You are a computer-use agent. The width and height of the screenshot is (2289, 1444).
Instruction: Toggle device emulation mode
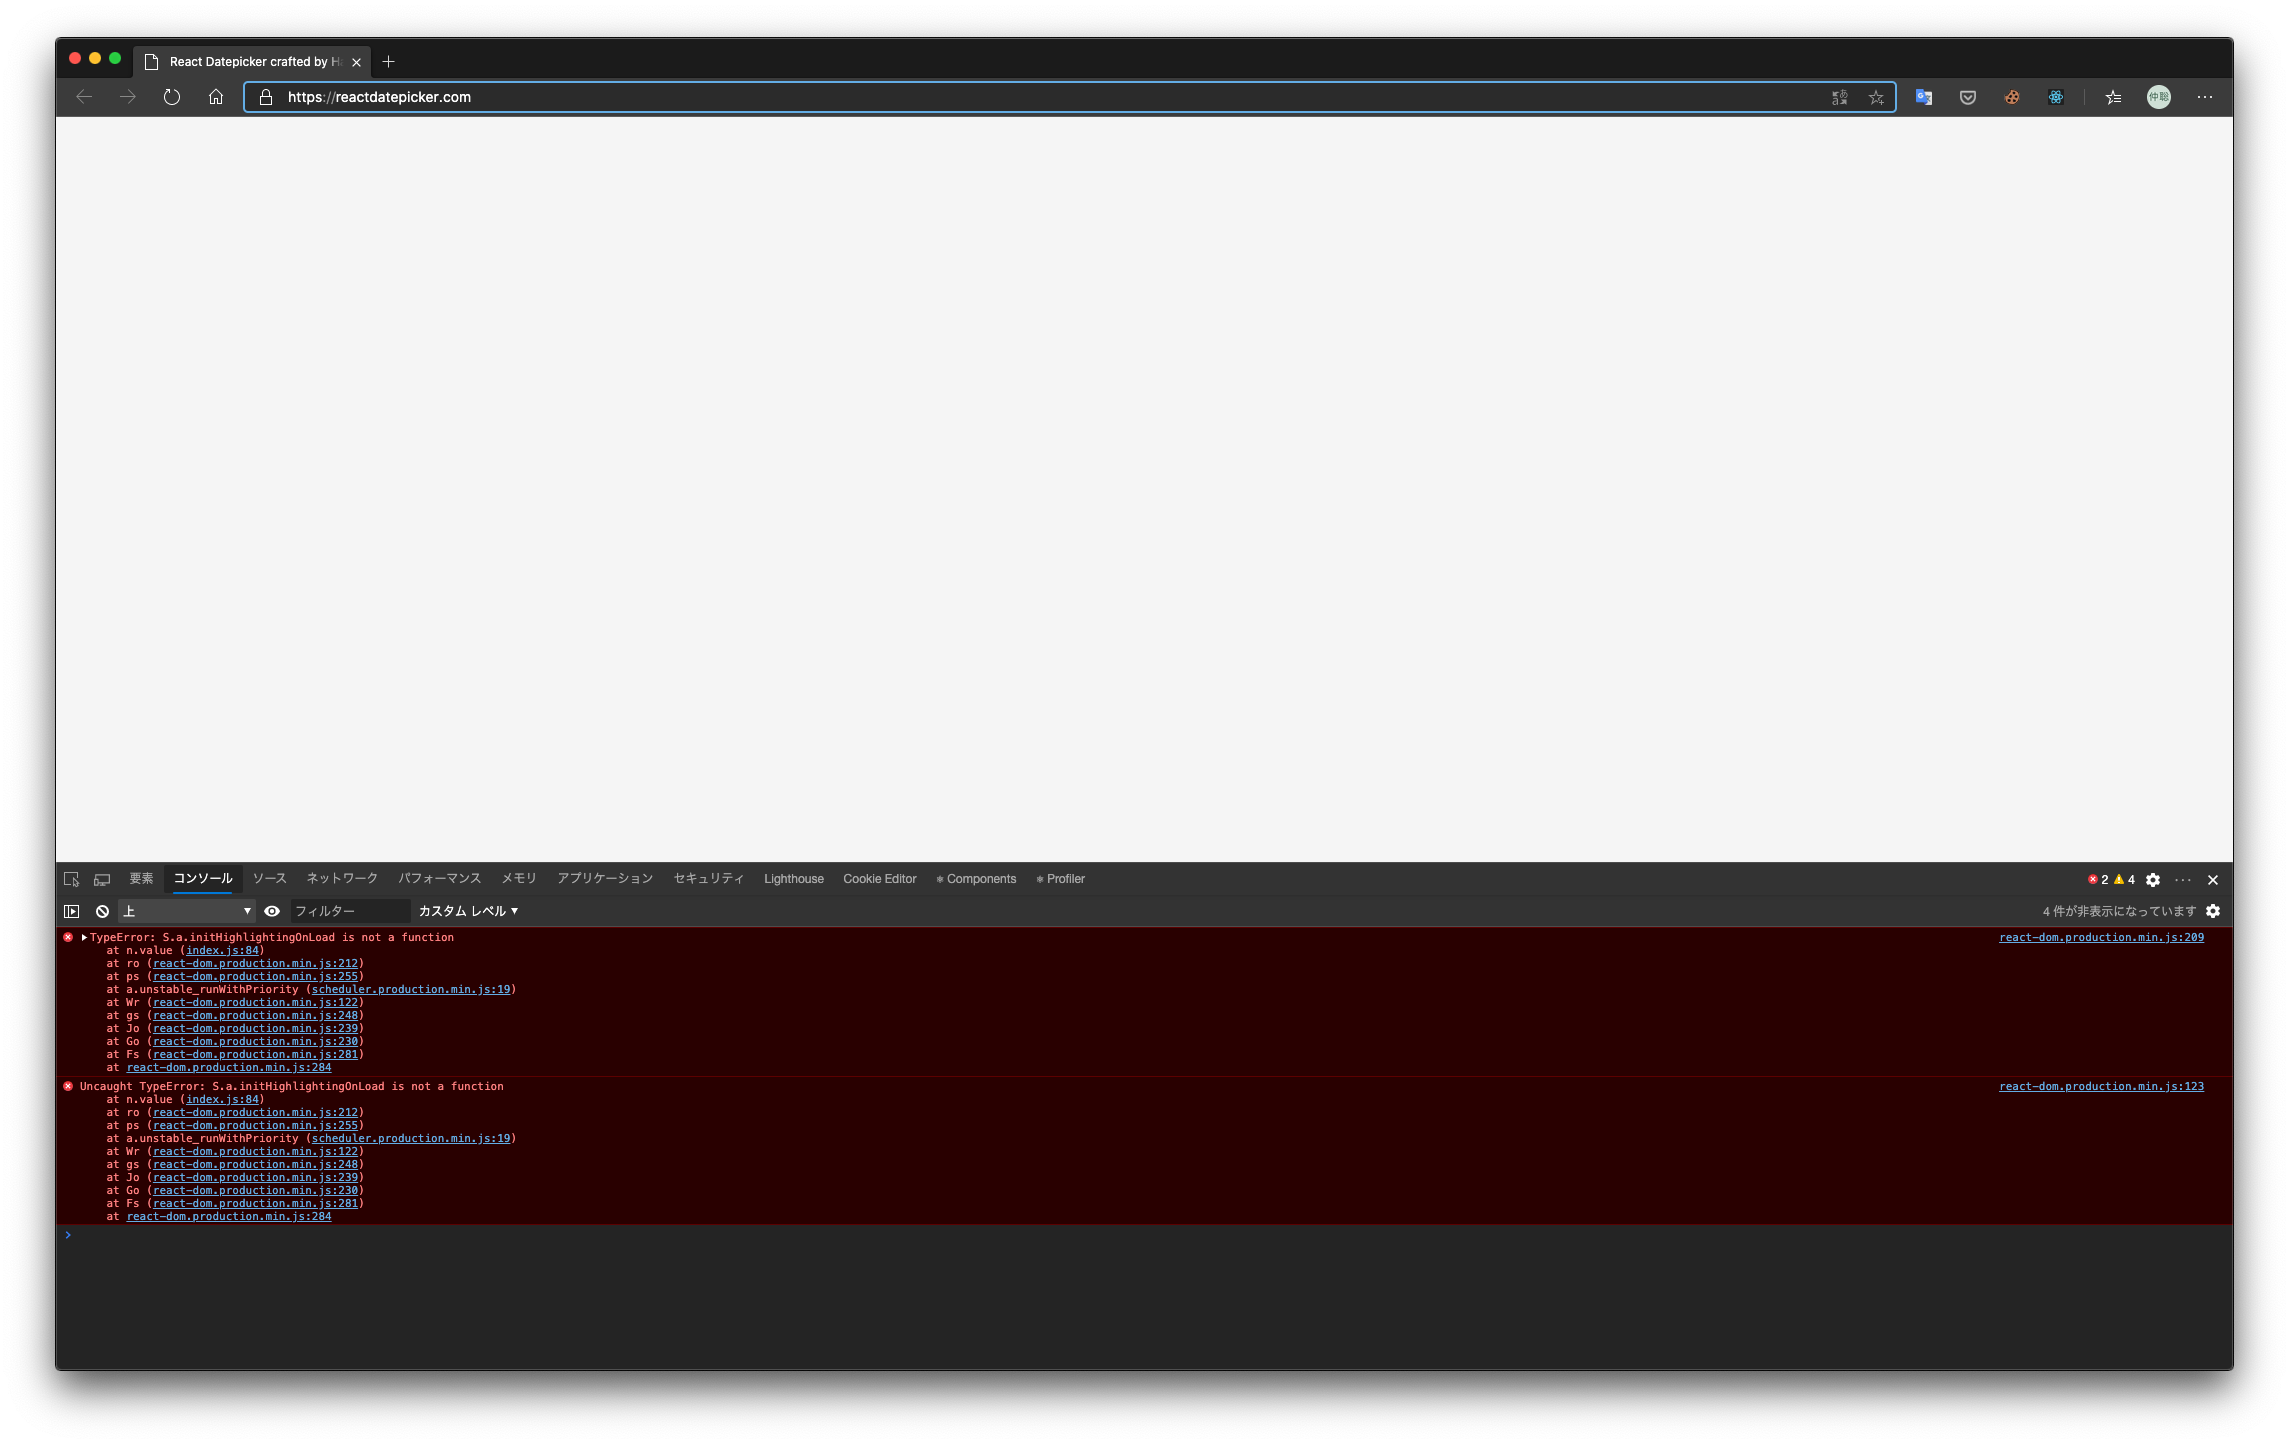tap(102, 878)
